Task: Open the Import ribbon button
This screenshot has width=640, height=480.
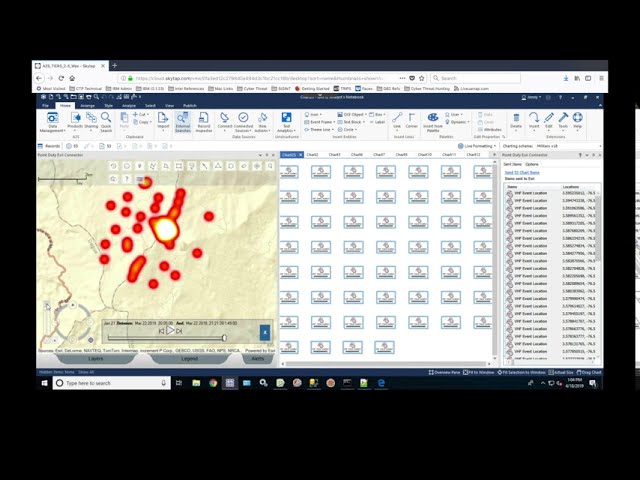Action: [x=163, y=121]
